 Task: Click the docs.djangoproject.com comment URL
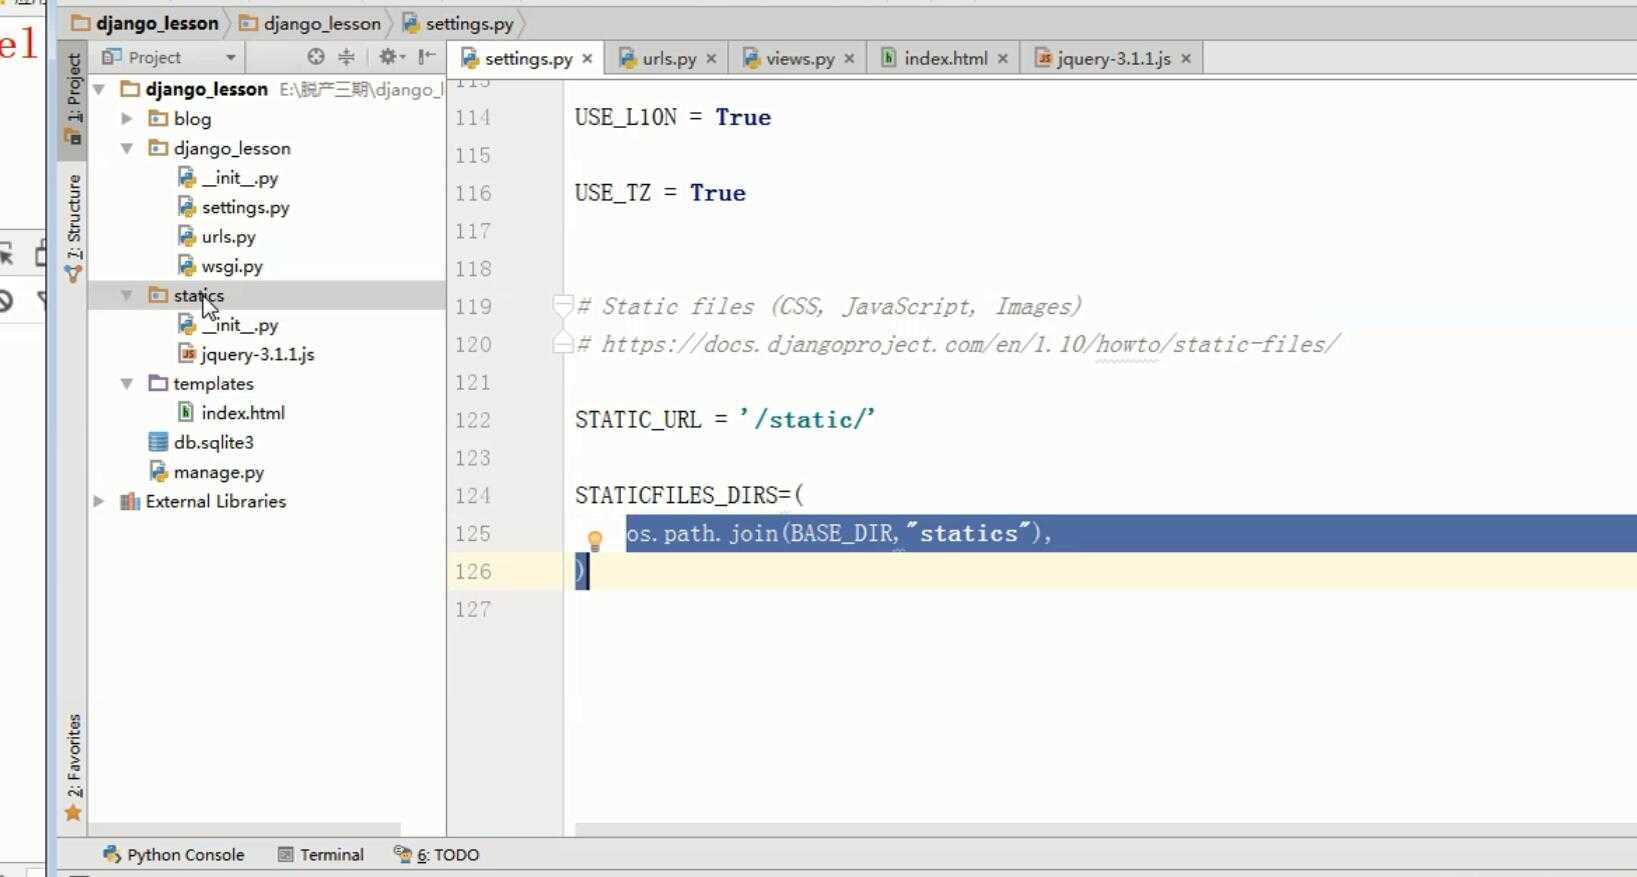970,344
